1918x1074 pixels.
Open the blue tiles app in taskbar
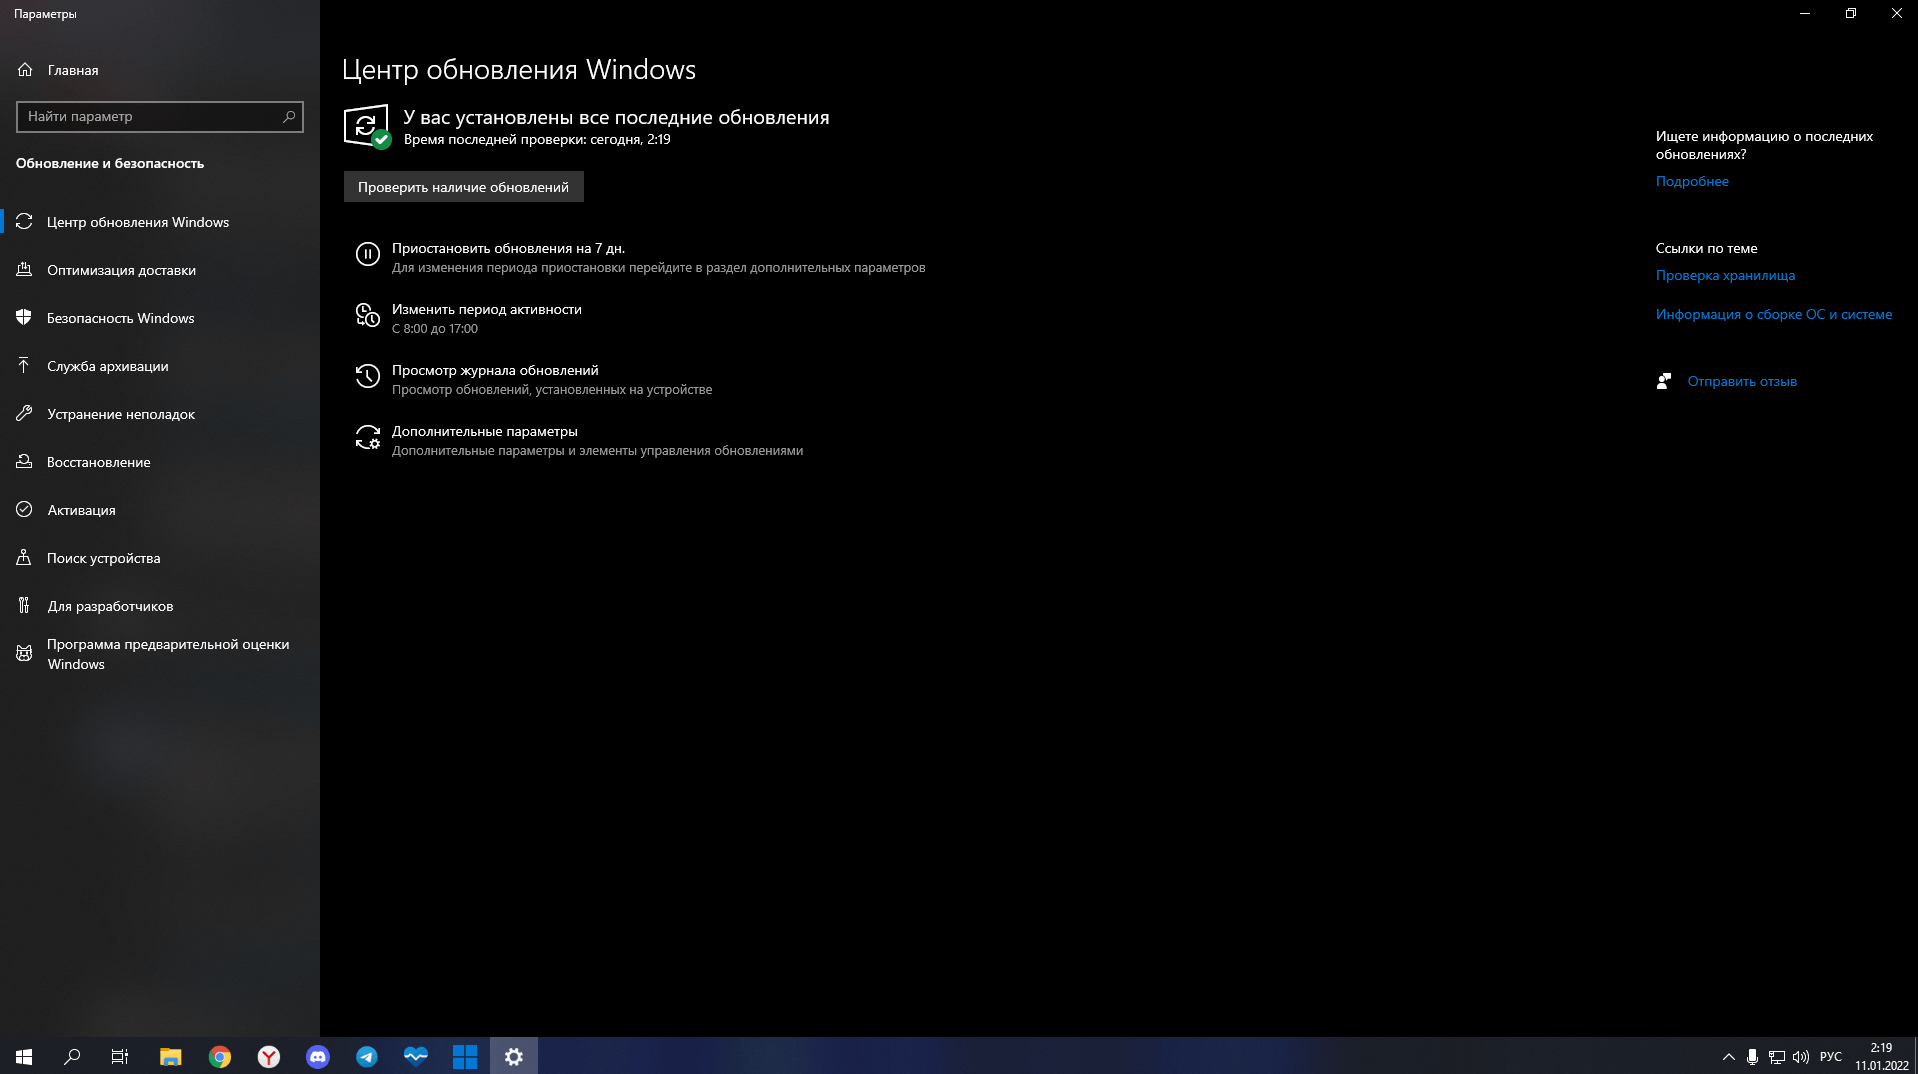click(x=465, y=1056)
